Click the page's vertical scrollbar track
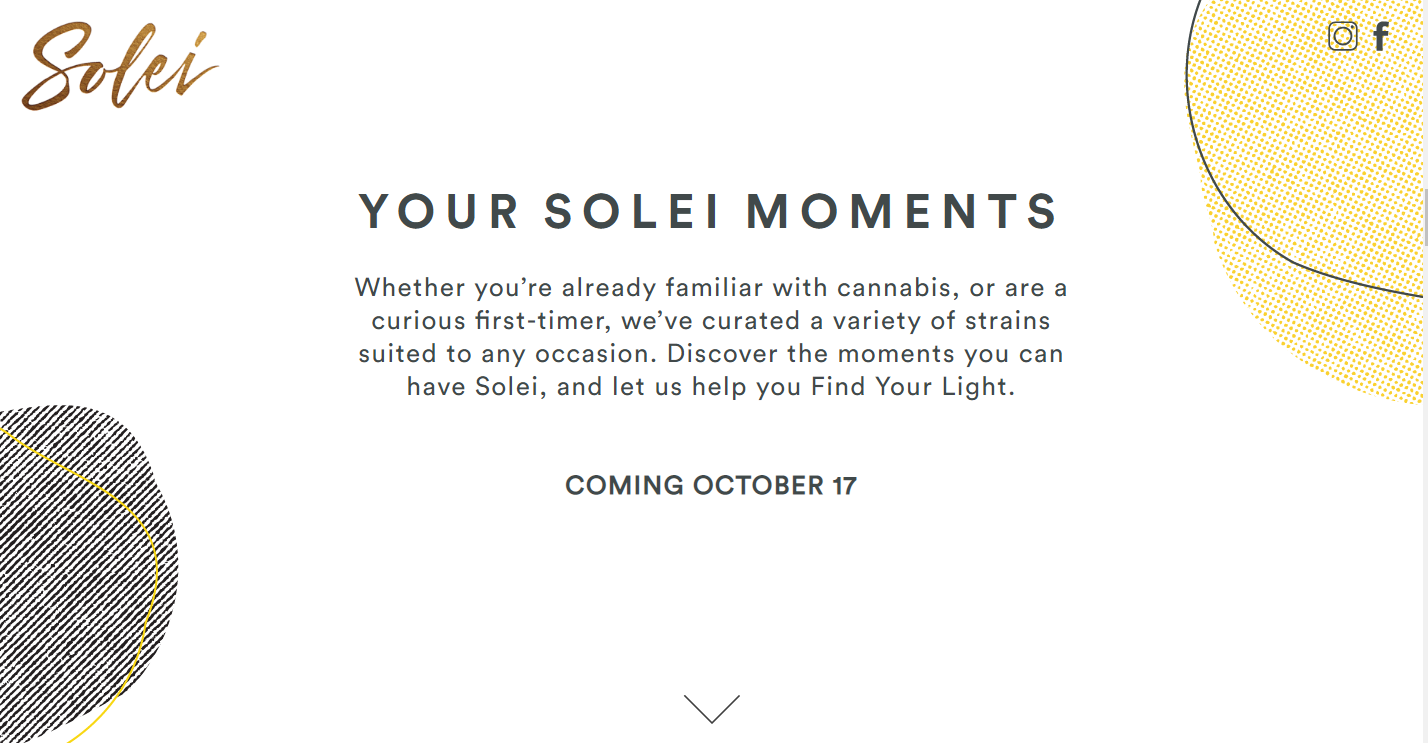Viewport: 1428px width, 743px height. 1425,371
